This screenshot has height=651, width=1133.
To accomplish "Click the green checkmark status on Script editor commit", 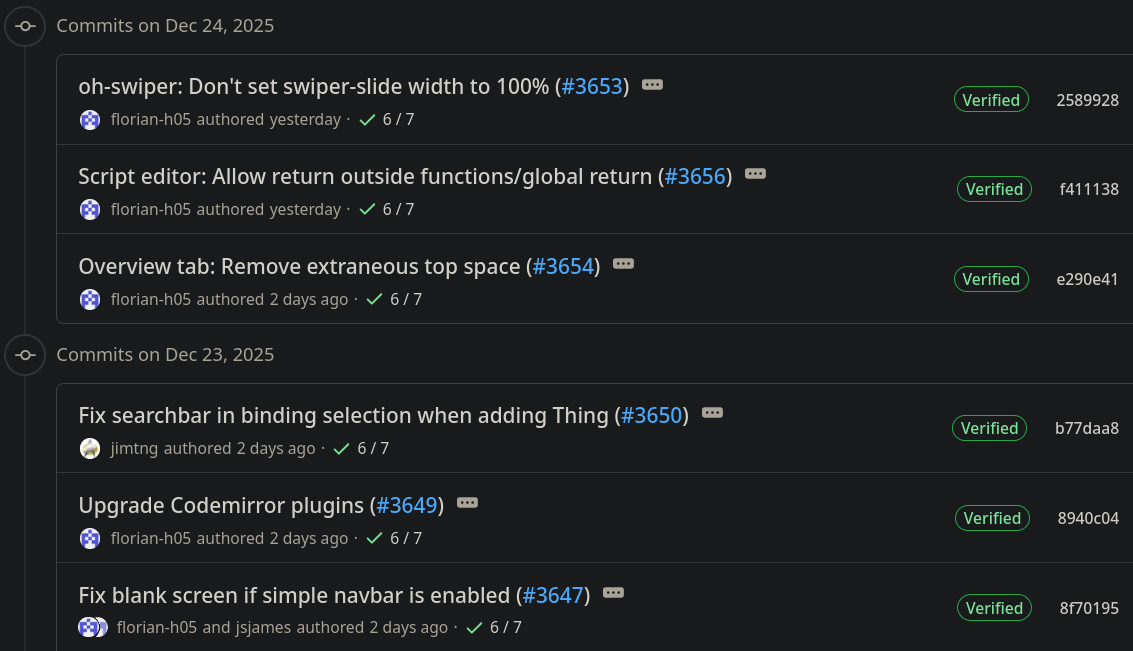I will coord(367,210).
